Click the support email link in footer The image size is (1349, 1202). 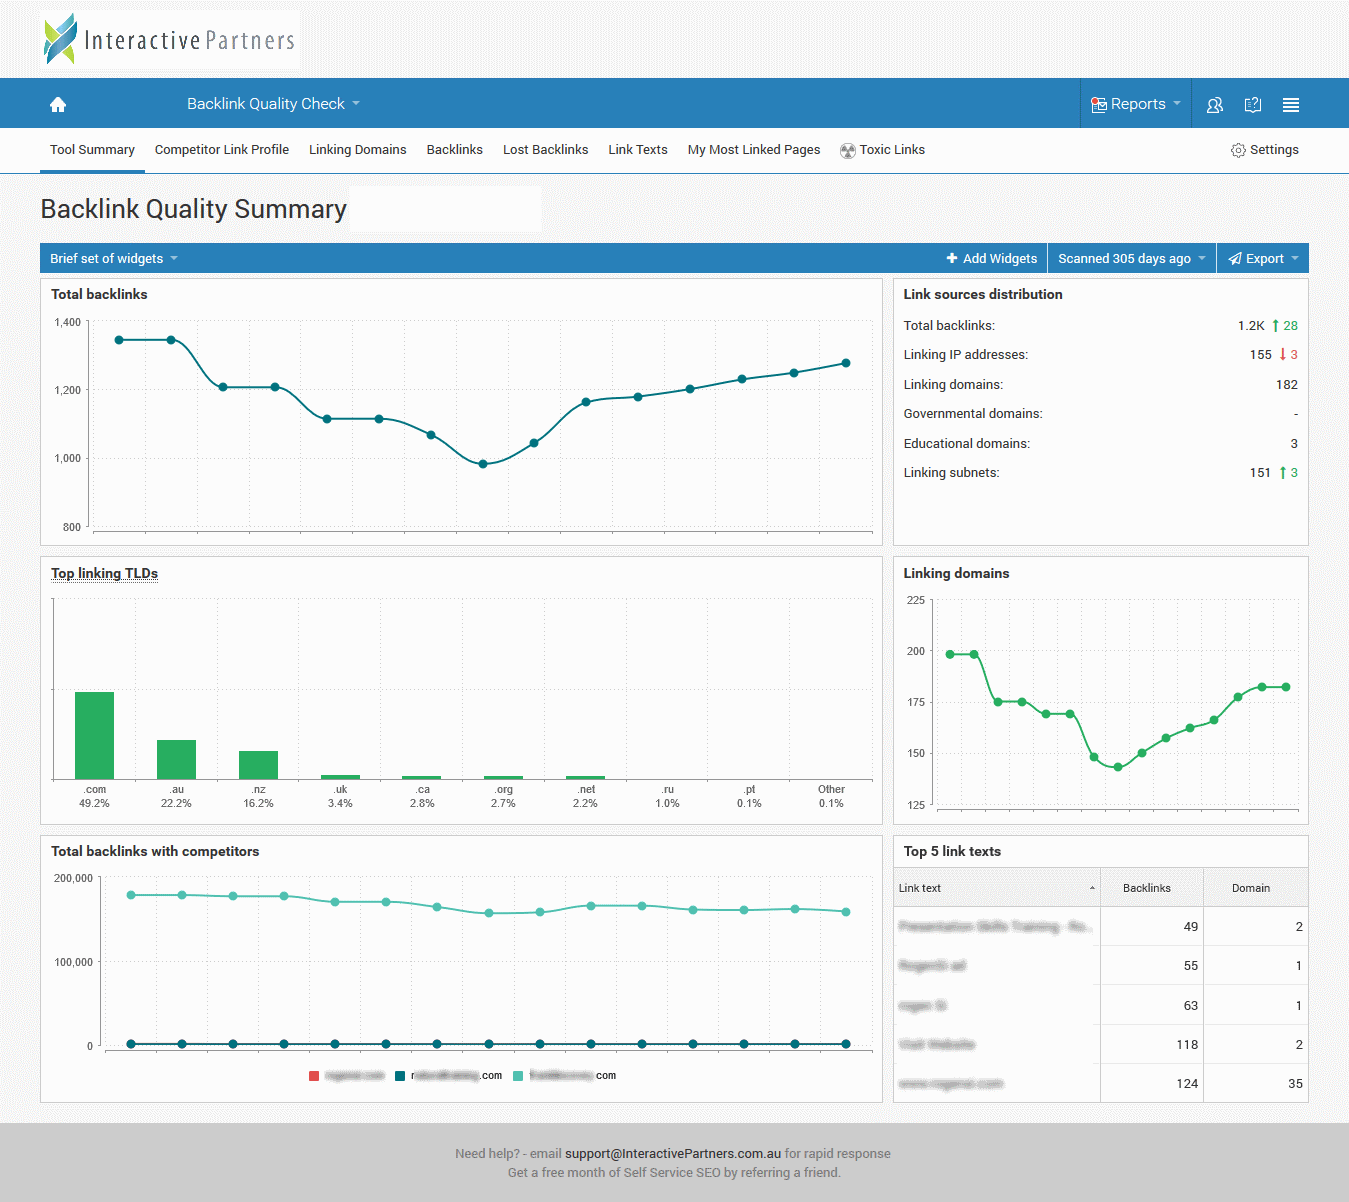[x=673, y=1153]
